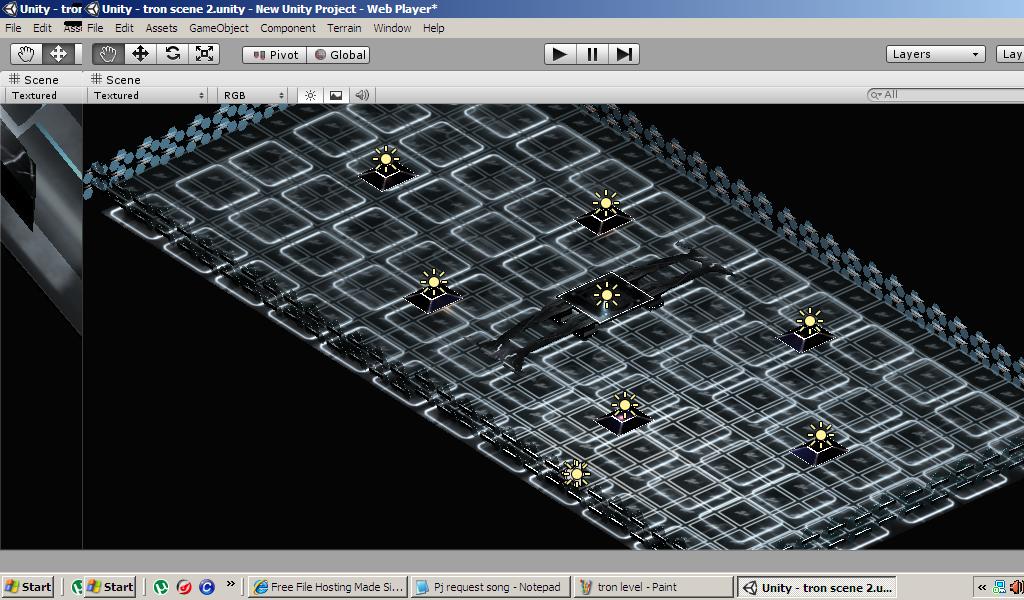Screen dimensions: 1024x600
Task: Open the GameObject menu
Action: tap(219, 28)
